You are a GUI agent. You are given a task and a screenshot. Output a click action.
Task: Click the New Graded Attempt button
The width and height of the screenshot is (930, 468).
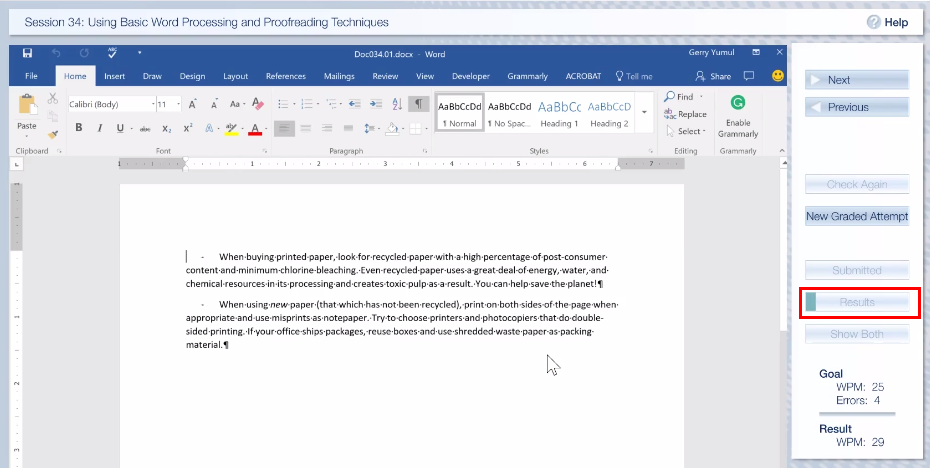tap(857, 217)
